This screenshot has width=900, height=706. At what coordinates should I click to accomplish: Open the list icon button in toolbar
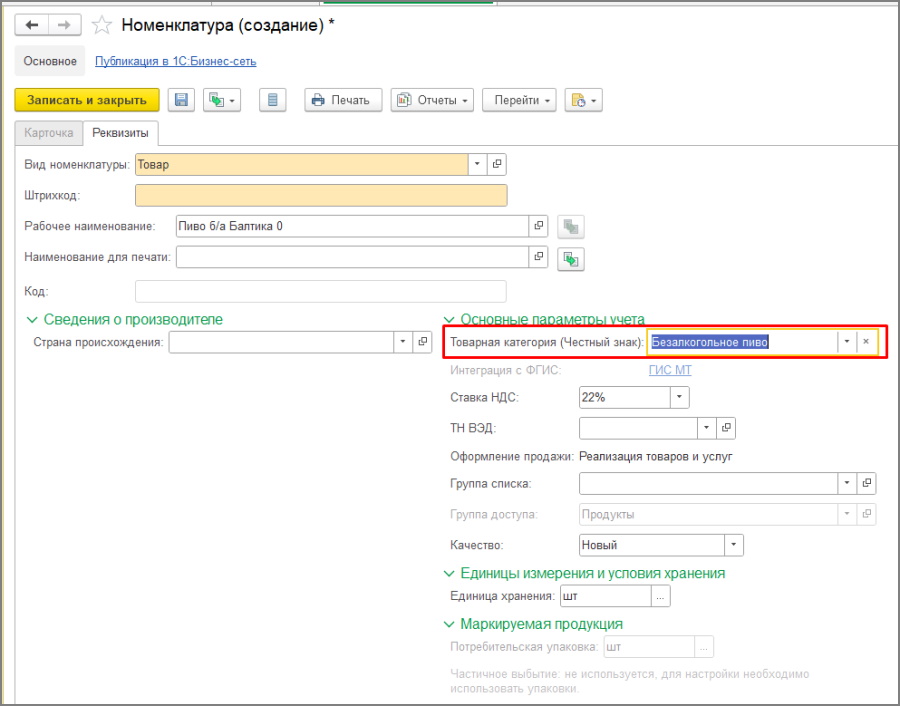pos(273,100)
